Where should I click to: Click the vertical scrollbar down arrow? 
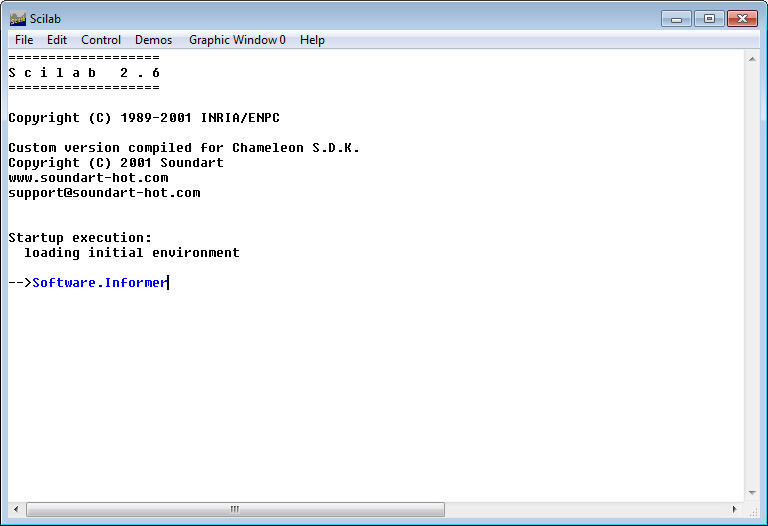(x=752, y=493)
